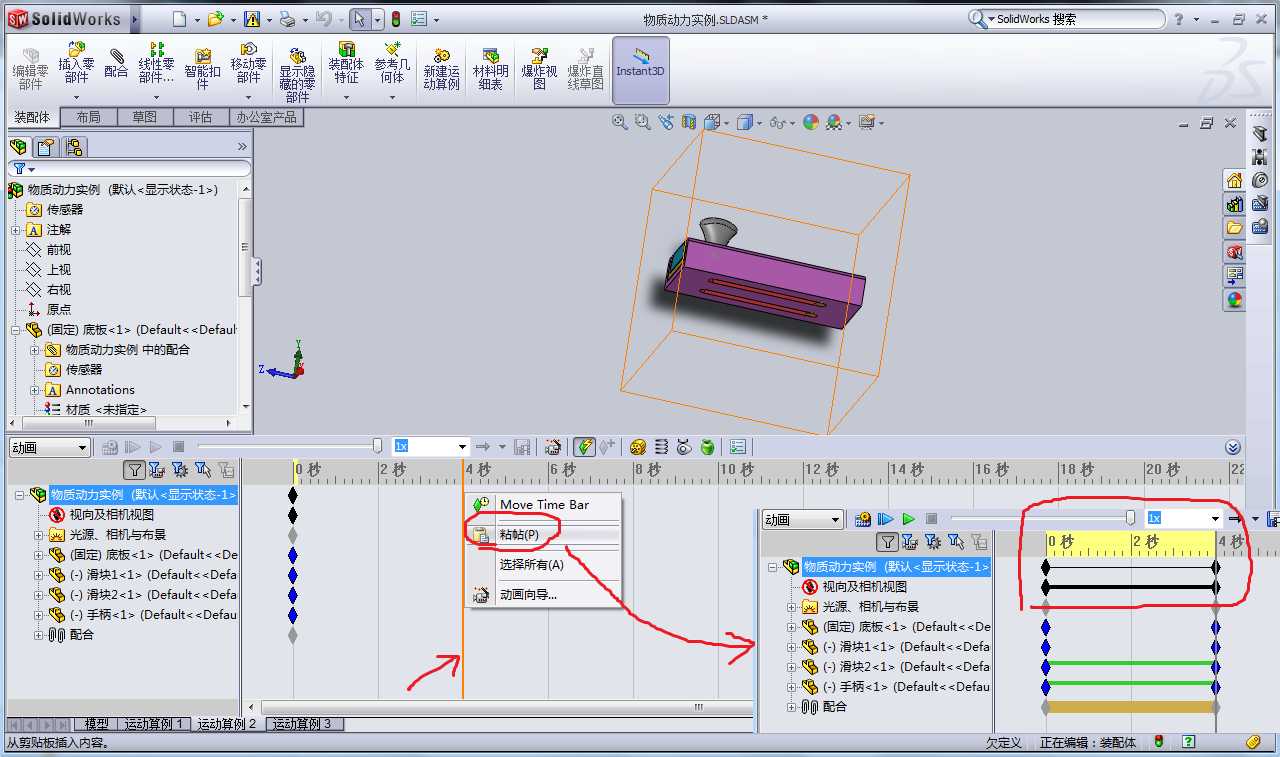Screen dimensions: 1280x757
Task: Activate the Zoom to Area tool
Action: [643, 122]
